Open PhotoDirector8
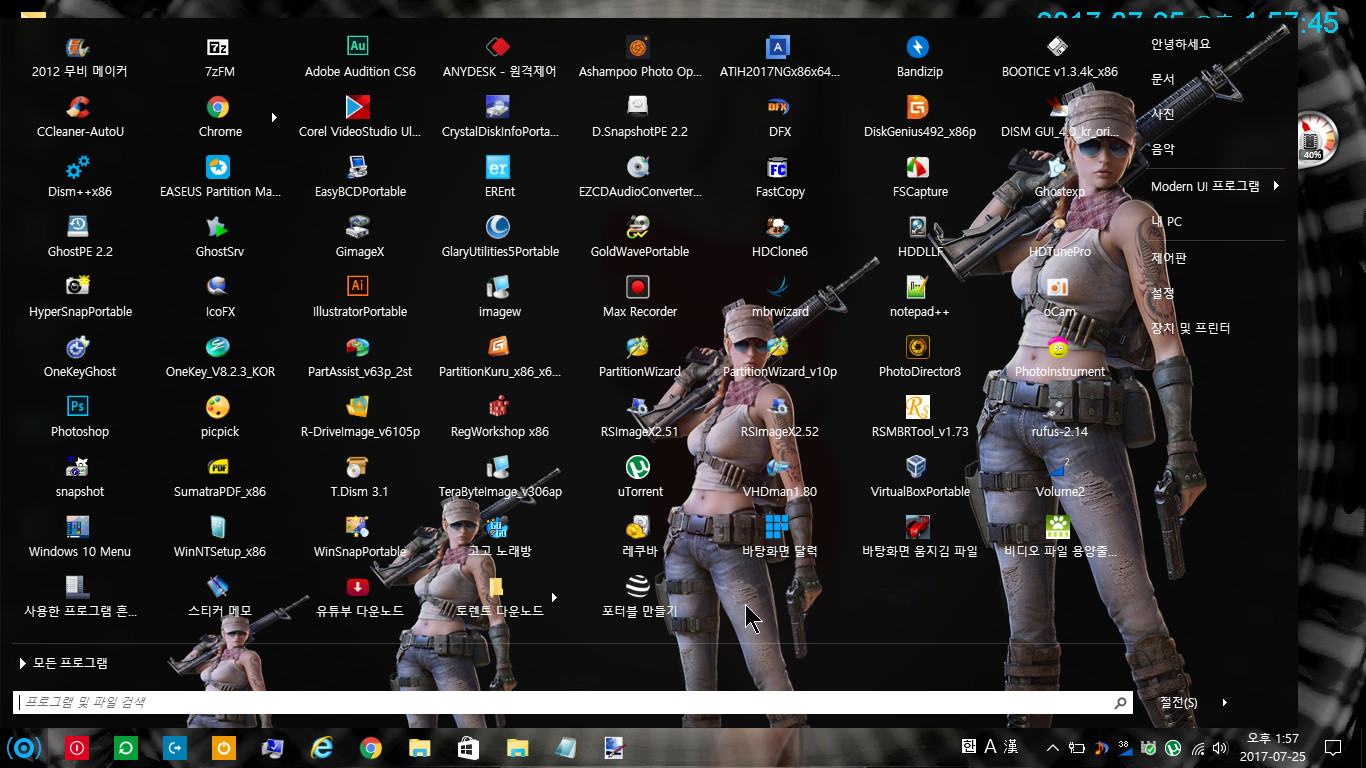The height and width of the screenshot is (768, 1366). point(919,358)
